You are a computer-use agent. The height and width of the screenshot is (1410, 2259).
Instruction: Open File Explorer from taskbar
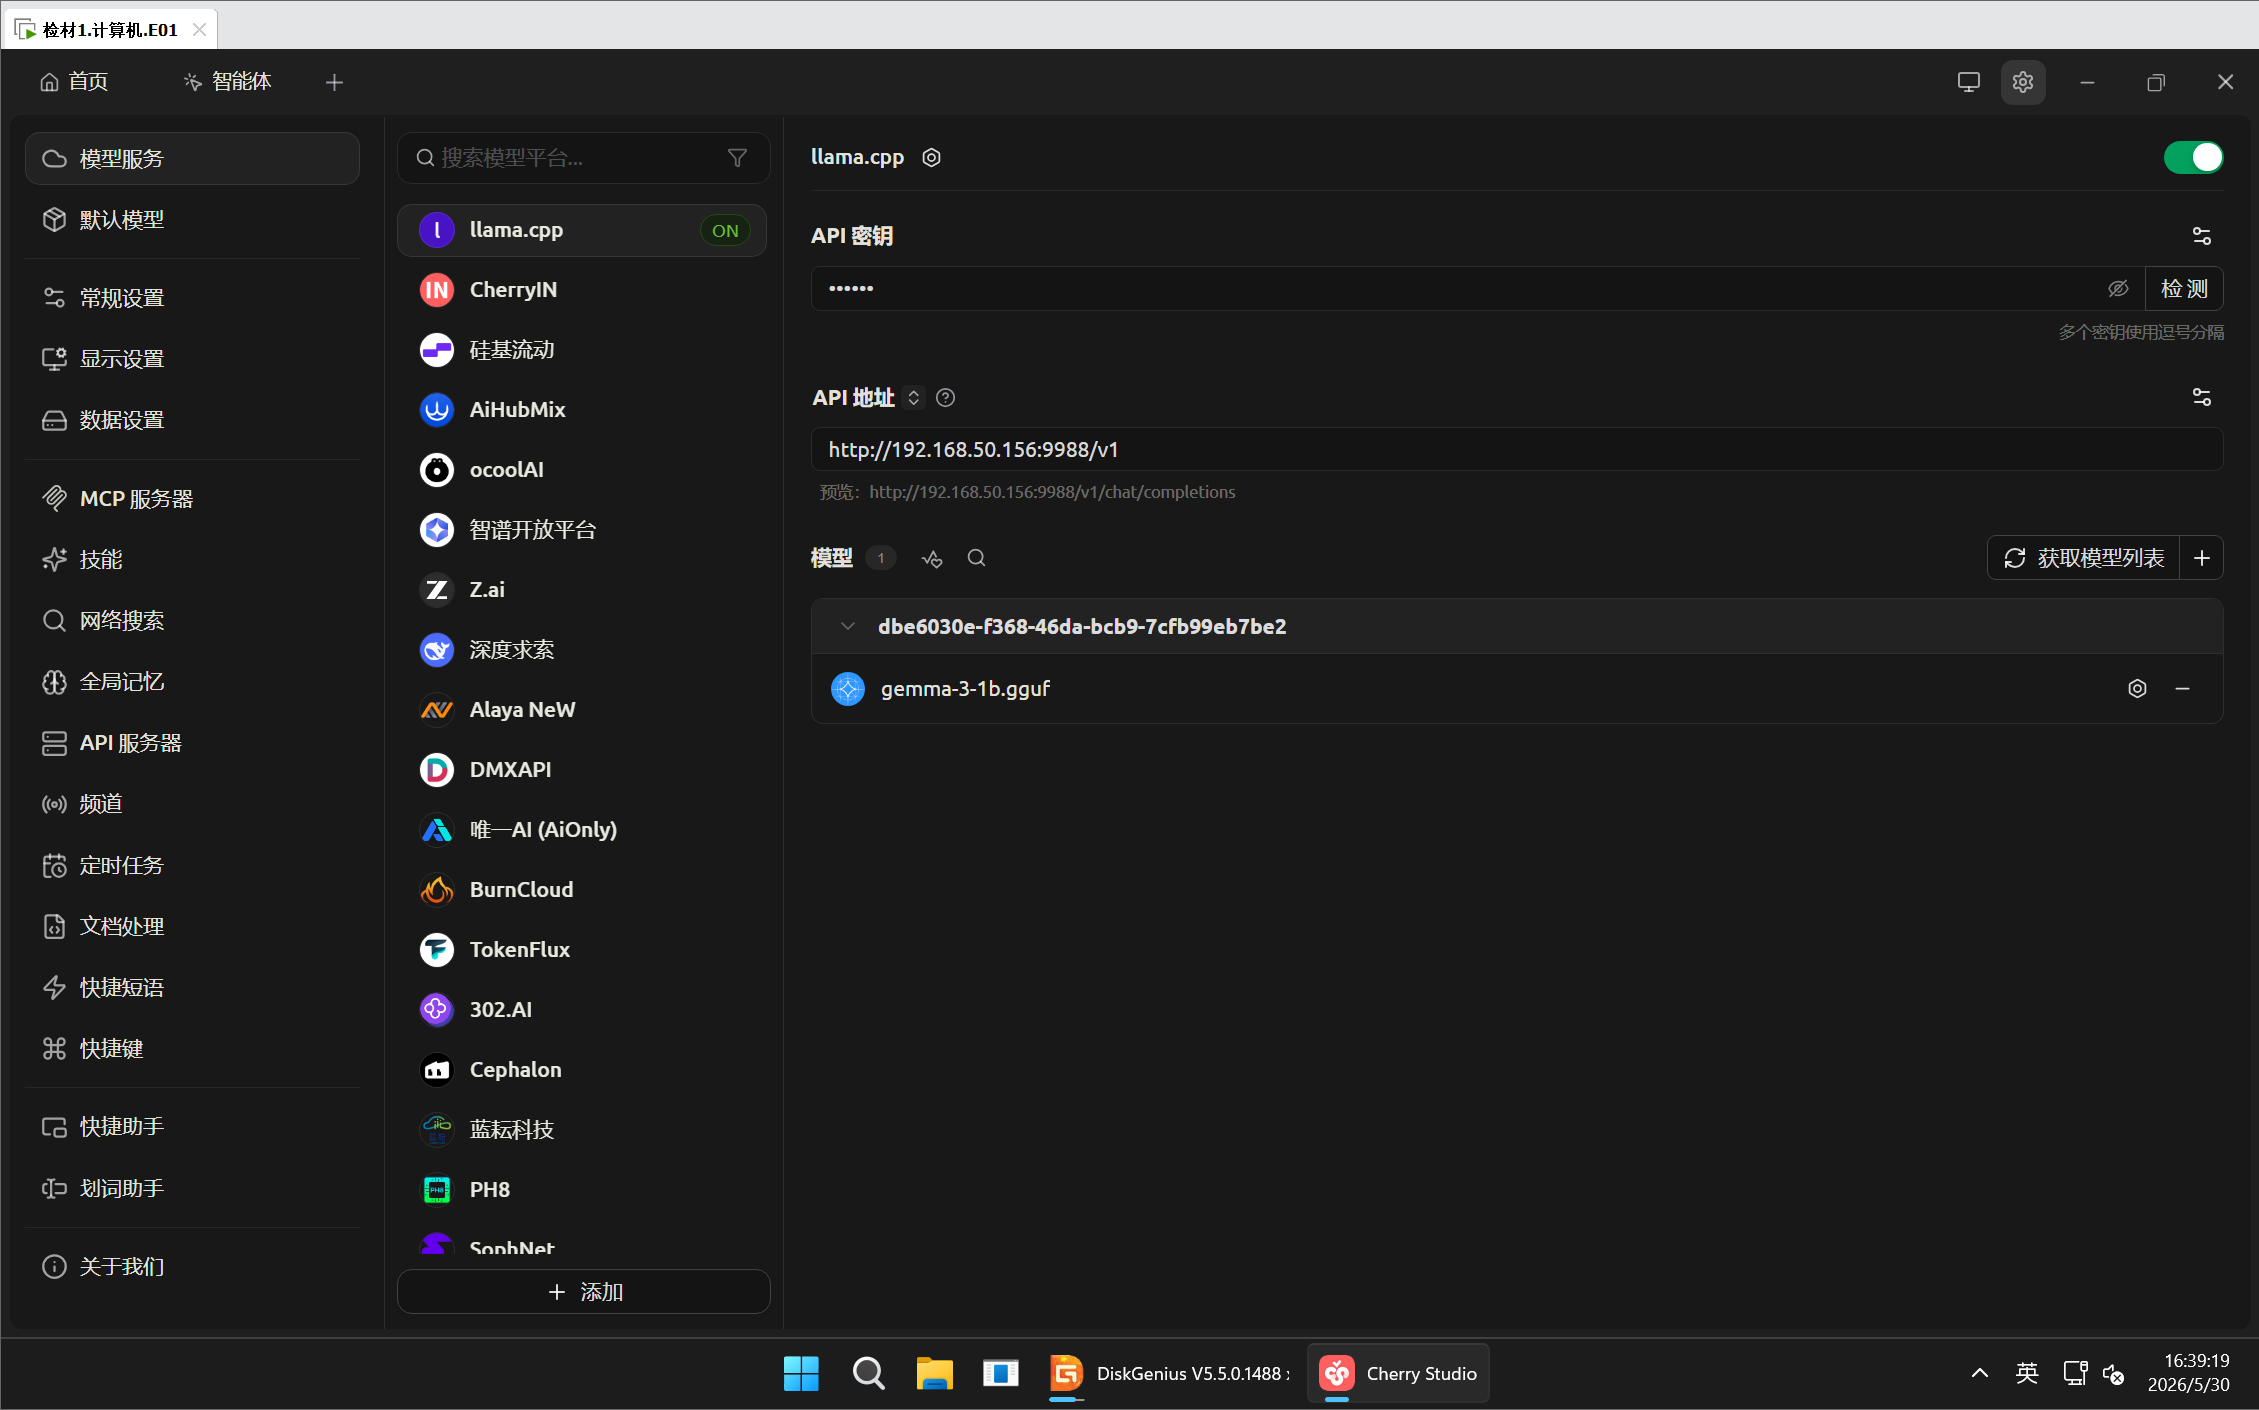[x=934, y=1374]
